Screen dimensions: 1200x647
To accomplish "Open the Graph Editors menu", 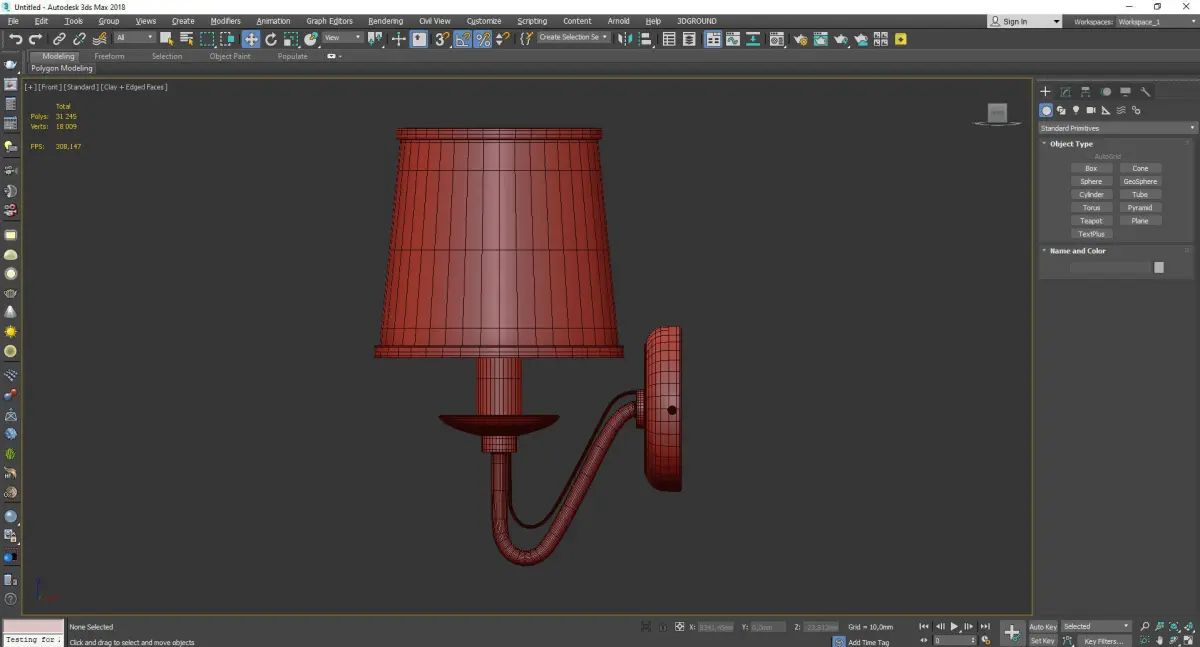I will [x=329, y=21].
